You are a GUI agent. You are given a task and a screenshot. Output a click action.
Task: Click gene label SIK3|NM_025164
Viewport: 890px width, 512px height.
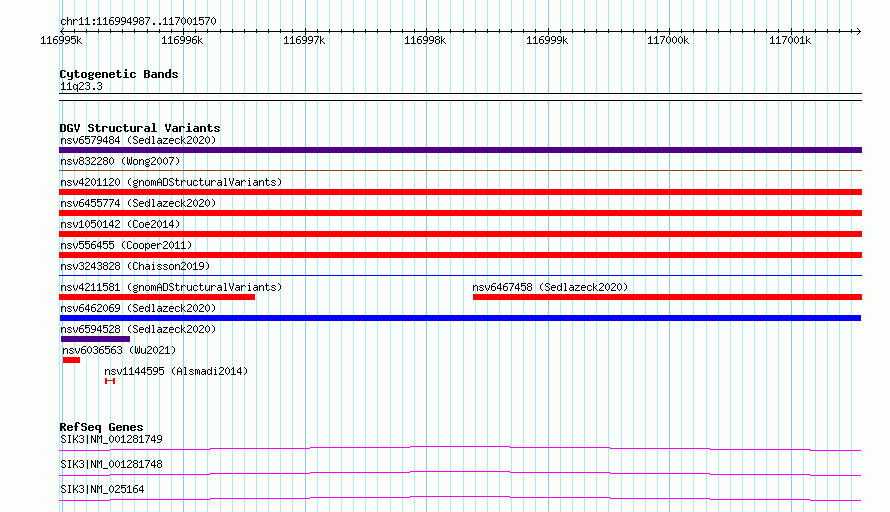[x=102, y=489]
